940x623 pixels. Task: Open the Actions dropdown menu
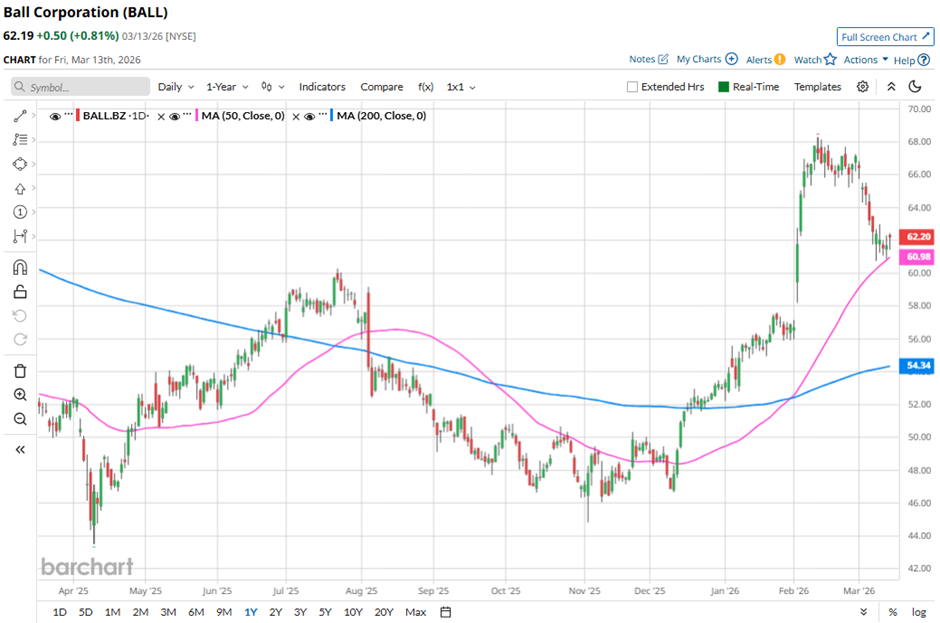coord(865,60)
